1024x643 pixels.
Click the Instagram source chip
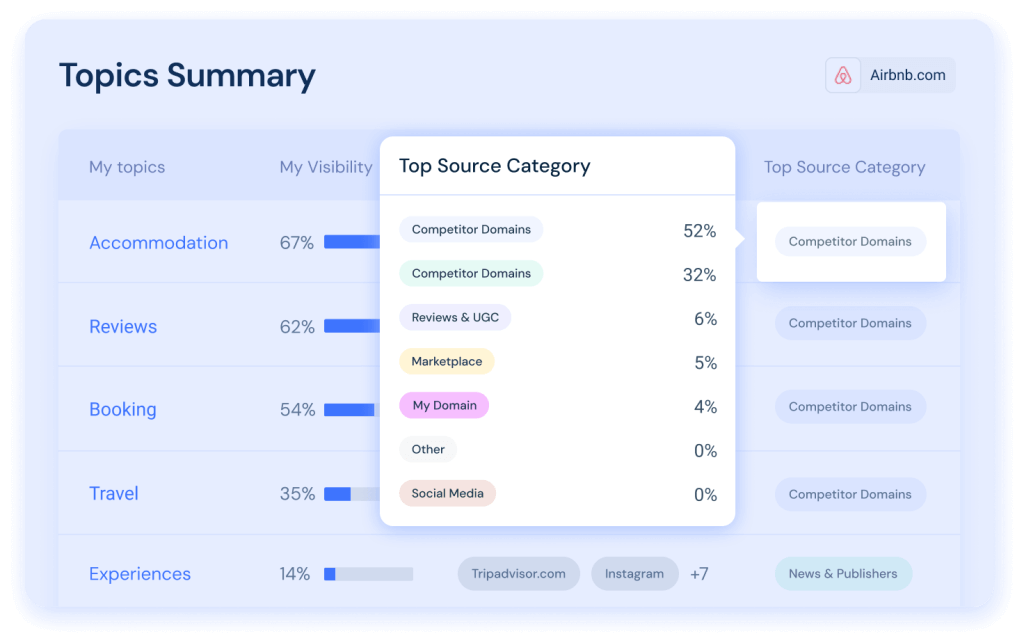point(634,574)
